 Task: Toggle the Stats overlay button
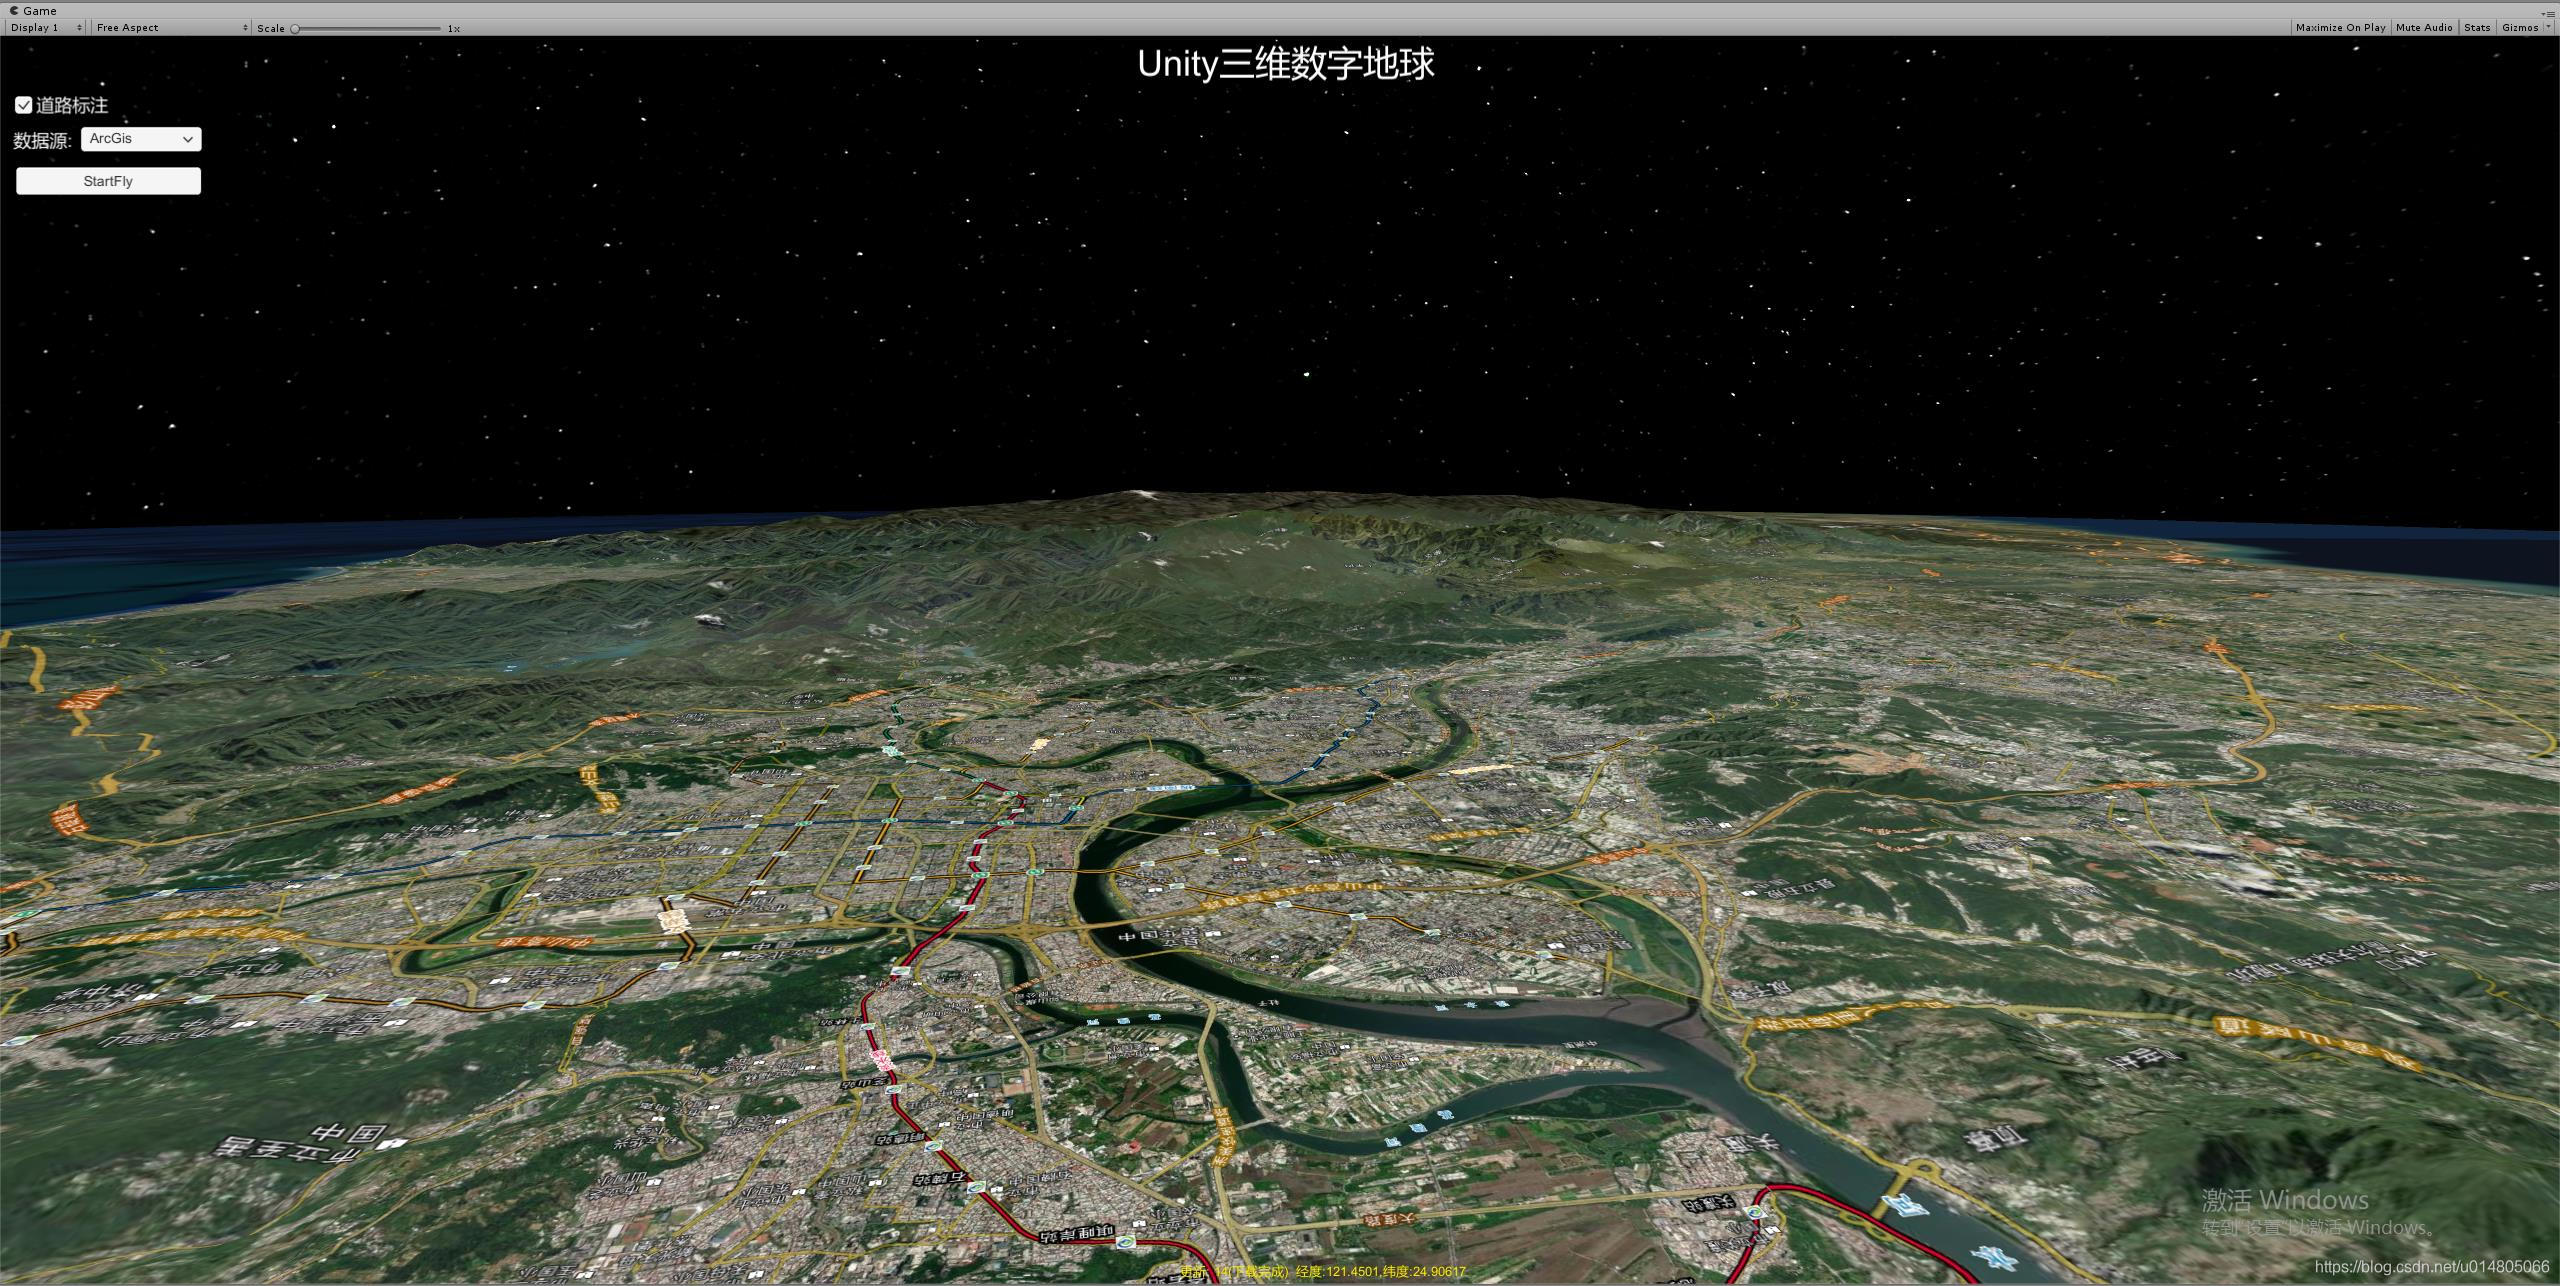point(2477,28)
